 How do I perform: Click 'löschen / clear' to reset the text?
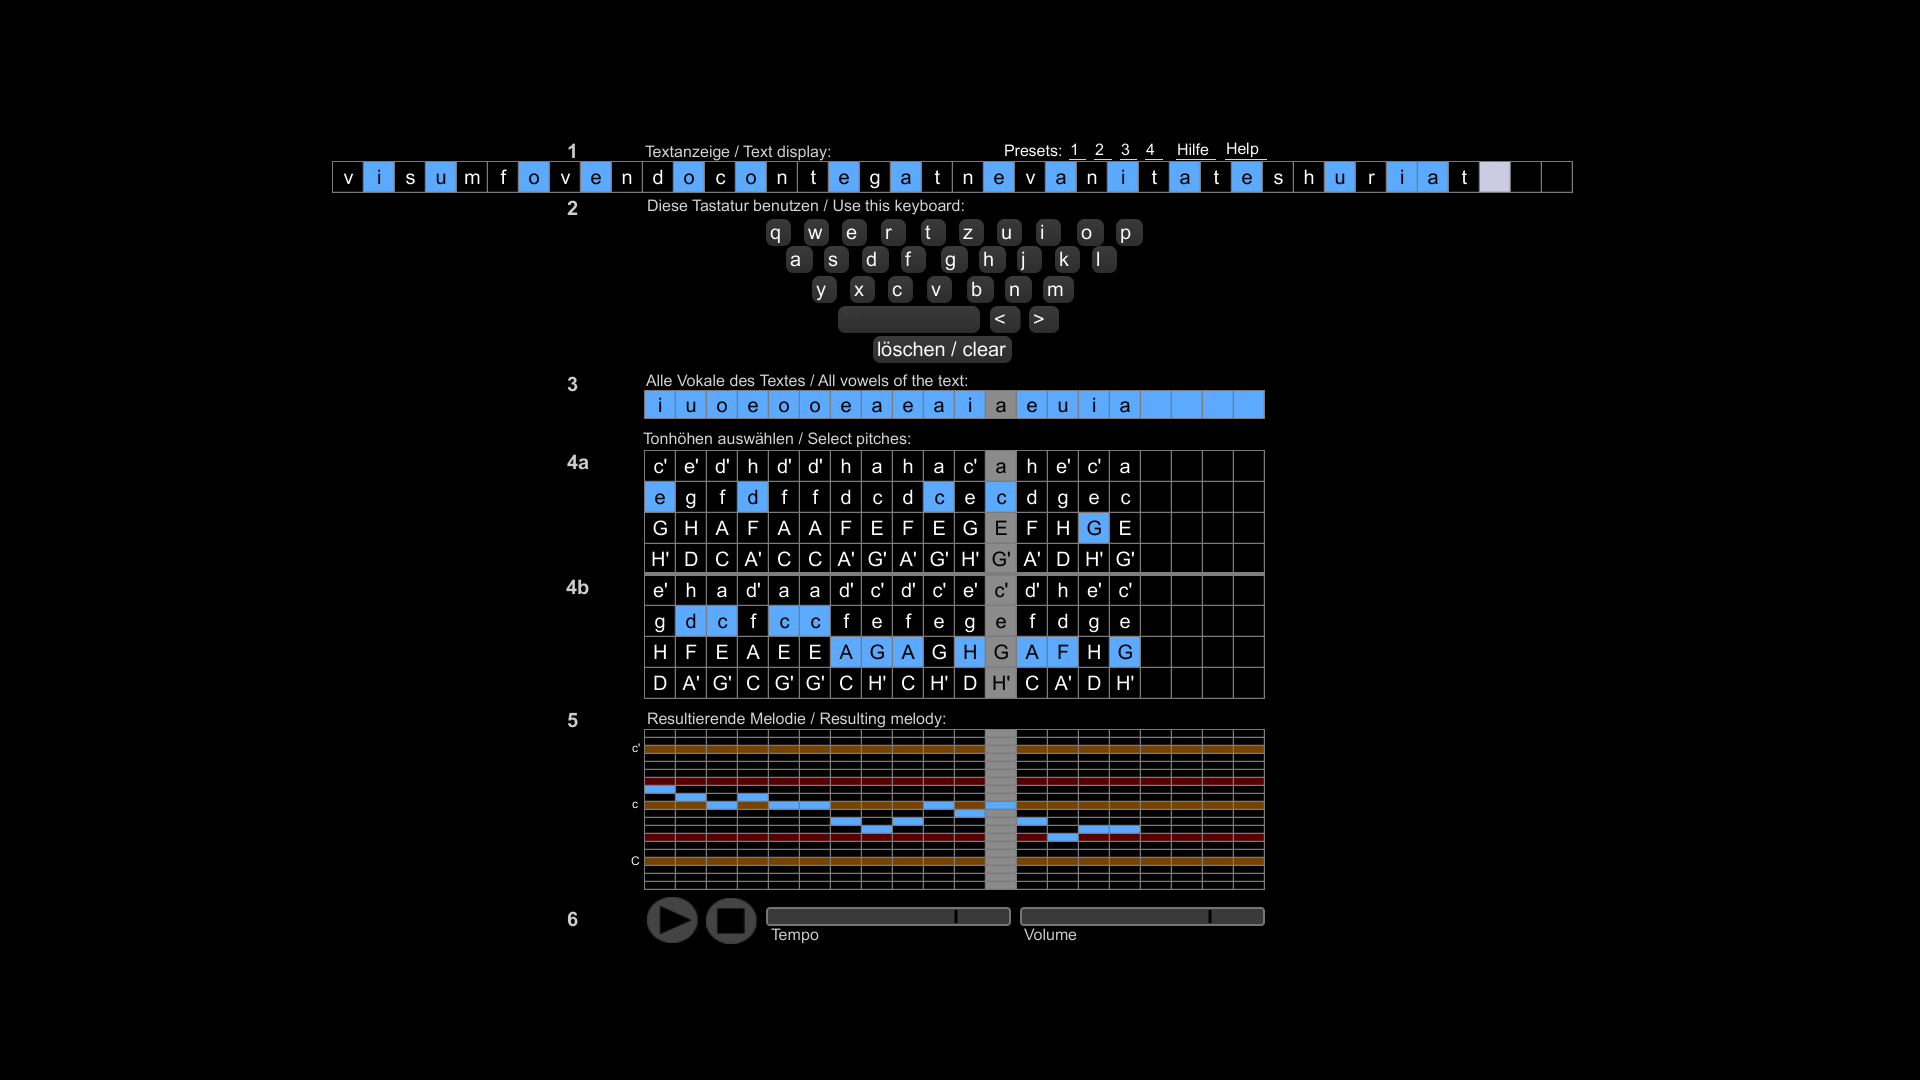(x=940, y=349)
